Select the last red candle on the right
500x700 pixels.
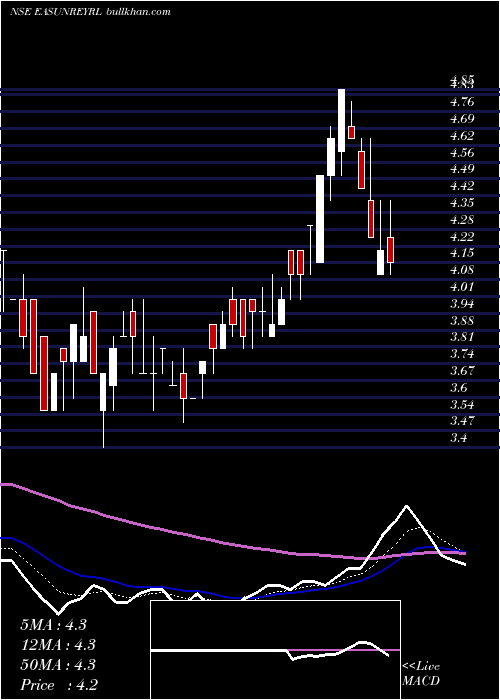coord(391,250)
